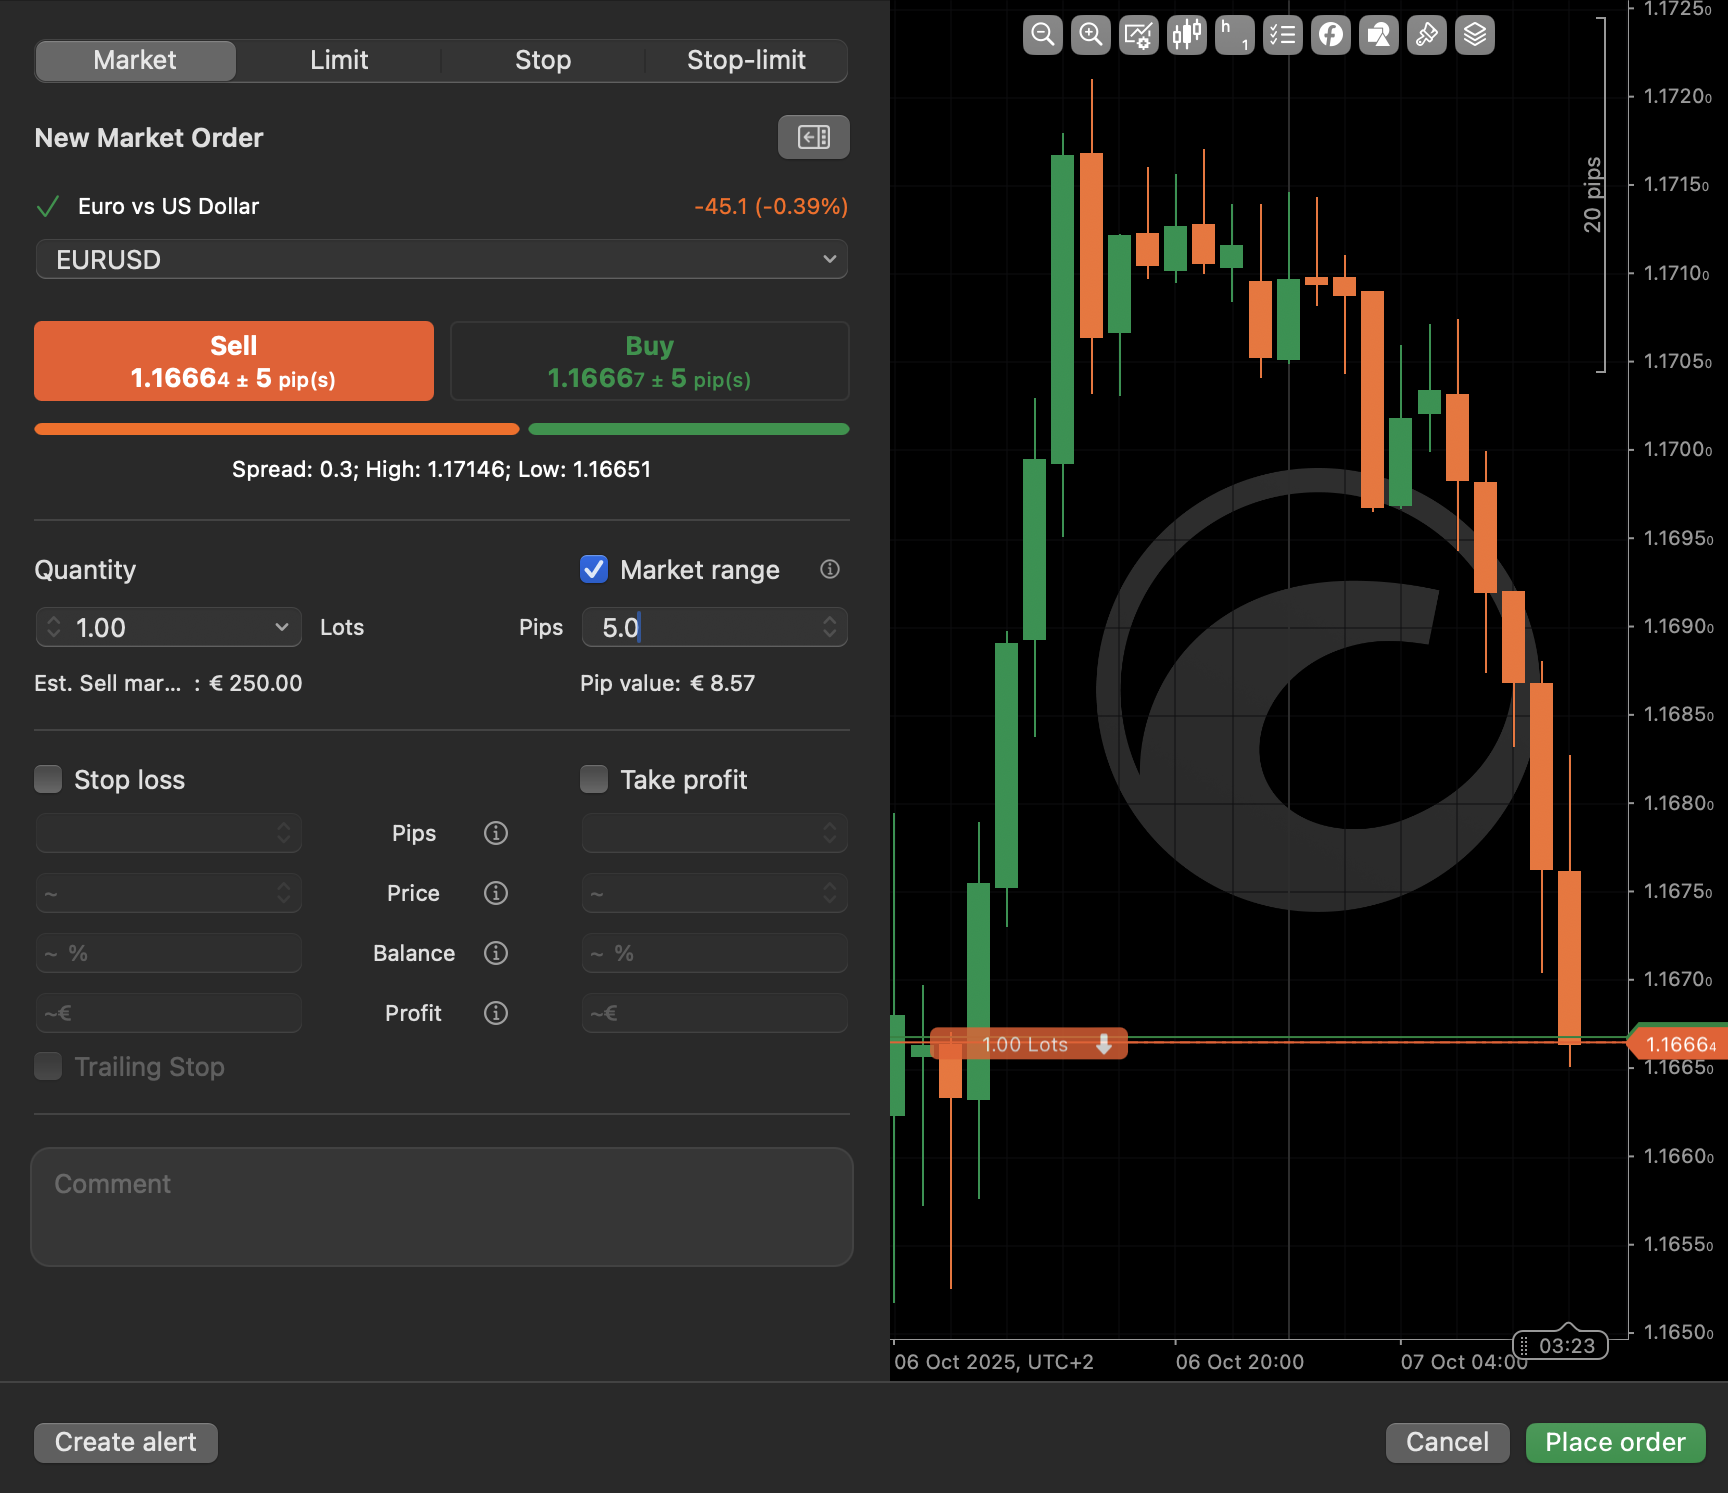Enable the Take profit option
The height and width of the screenshot is (1493, 1728).
pyautogui.click(x=594, y=778)
